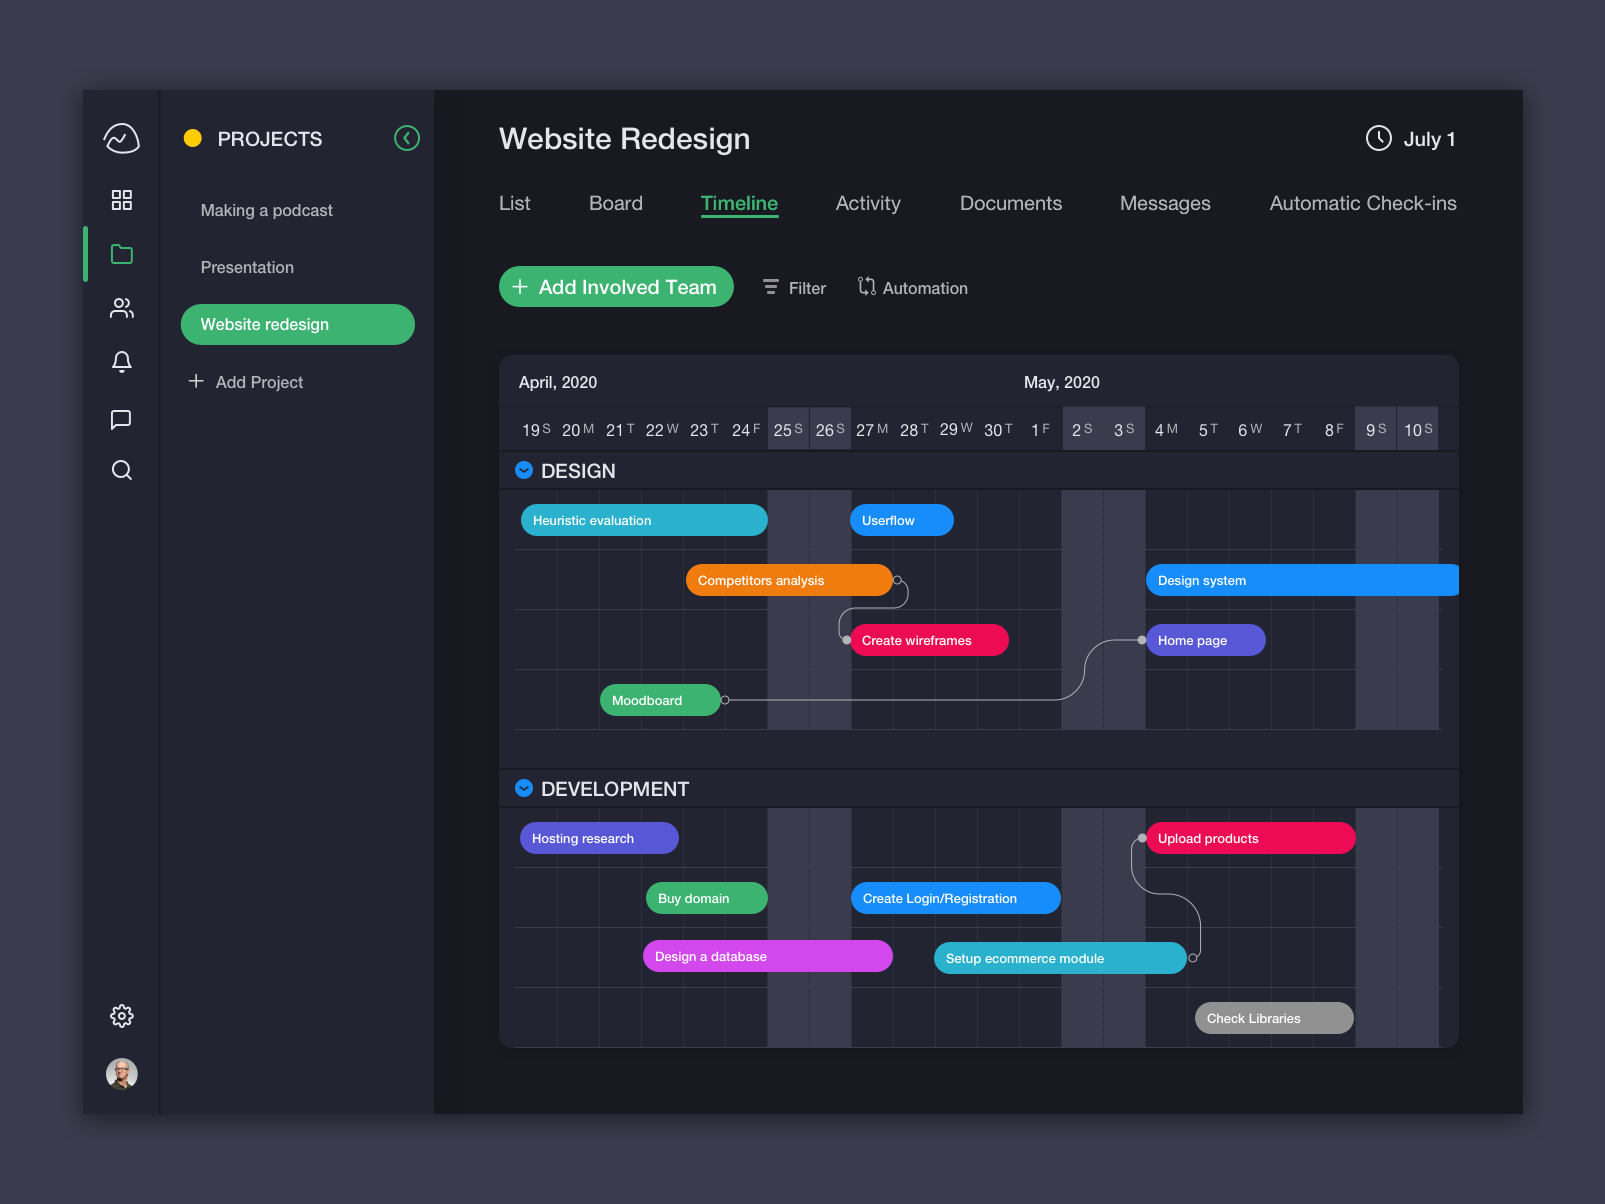The width and height of the screenshot is (1605, 1204).
Task: Click April, 2020 month label
Action: (558, 382)
